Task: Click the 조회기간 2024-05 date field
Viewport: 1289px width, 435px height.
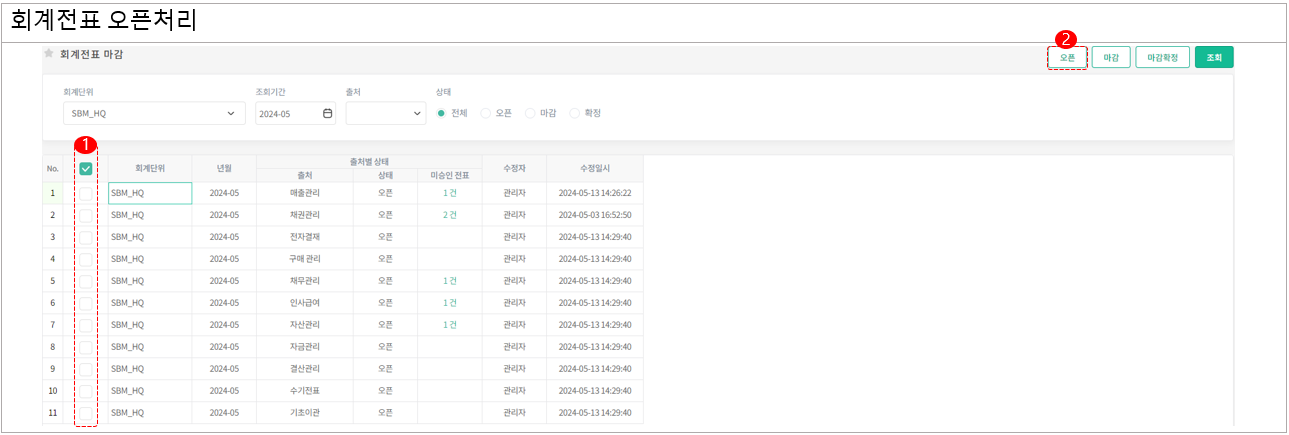Action: (287, 114)
